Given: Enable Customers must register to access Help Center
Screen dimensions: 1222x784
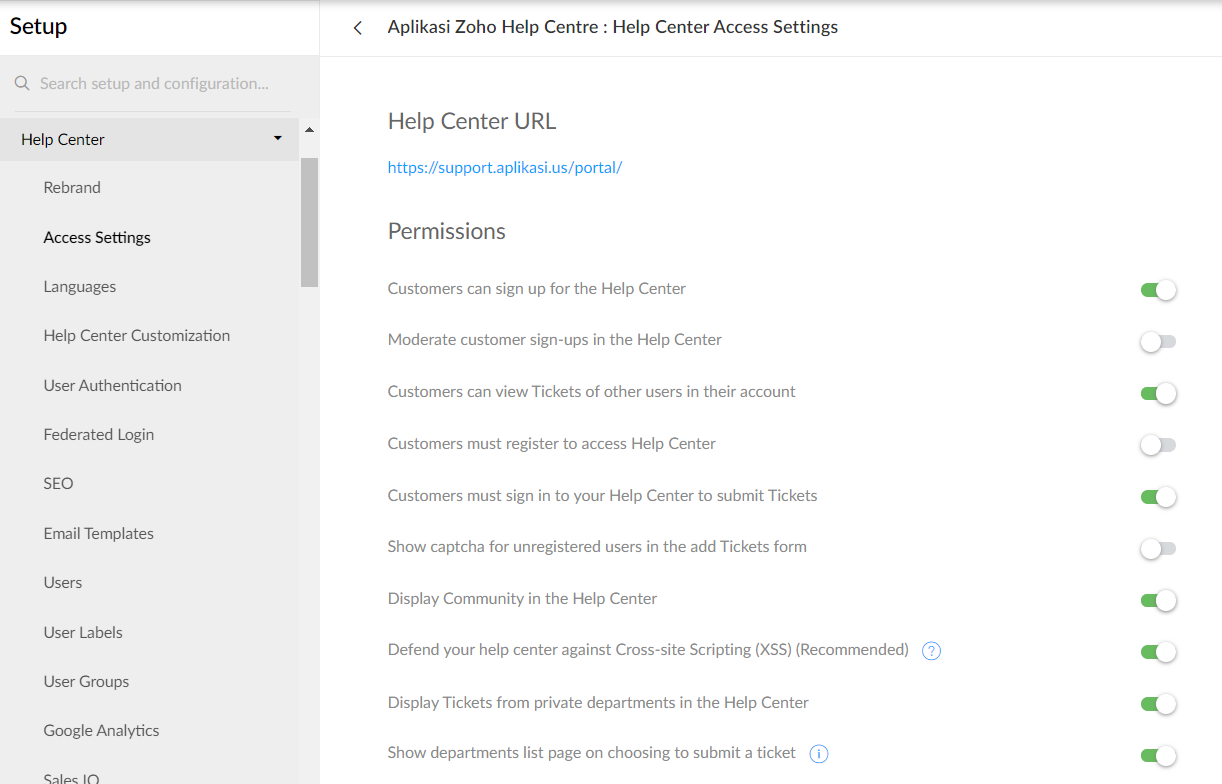Looking at the screenshot, I should coord(1158,445).
